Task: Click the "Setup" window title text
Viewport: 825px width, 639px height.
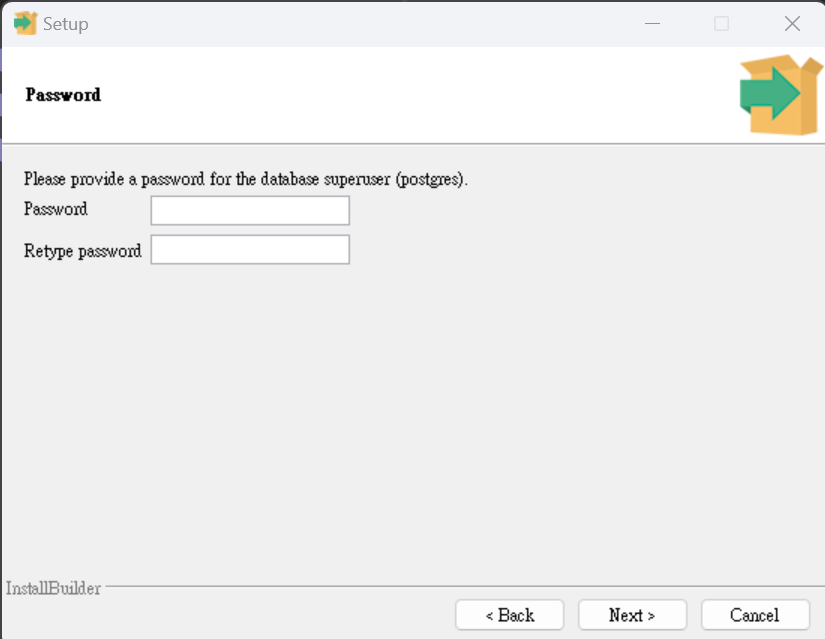Action: 66,24
